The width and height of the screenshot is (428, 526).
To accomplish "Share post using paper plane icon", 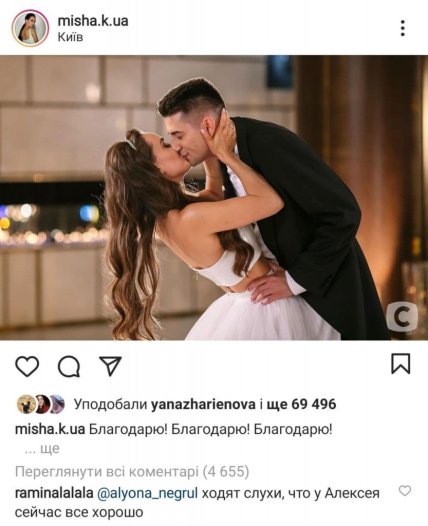I will click(x=110, y=366).
